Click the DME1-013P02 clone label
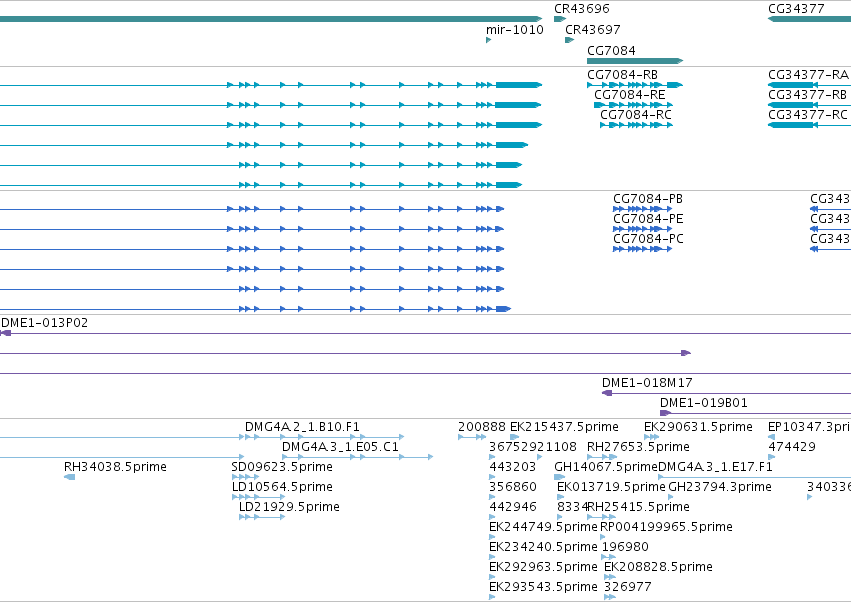 [x=45, y=323]
